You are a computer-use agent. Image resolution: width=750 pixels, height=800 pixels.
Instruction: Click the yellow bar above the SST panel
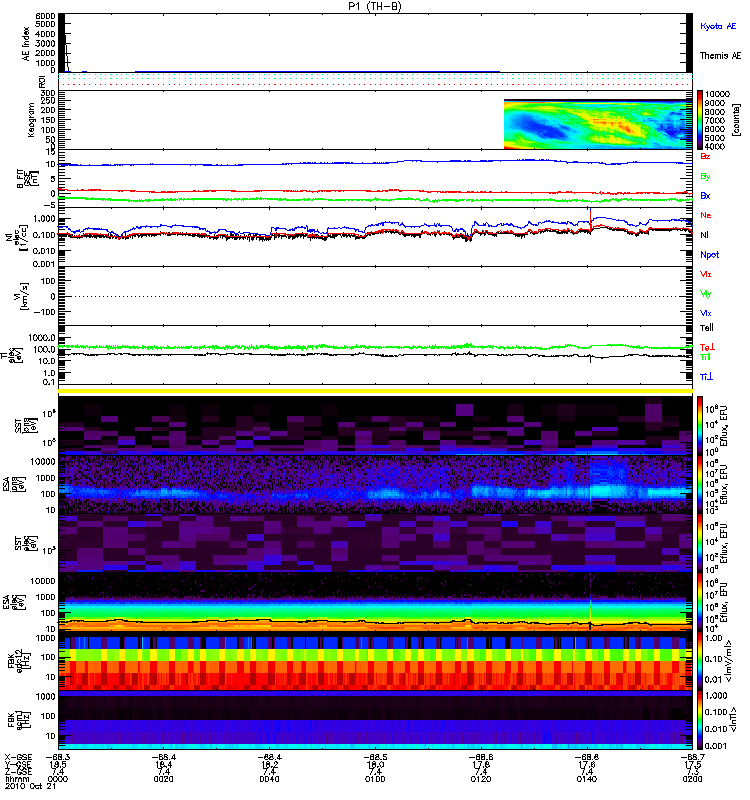point(376,391)
